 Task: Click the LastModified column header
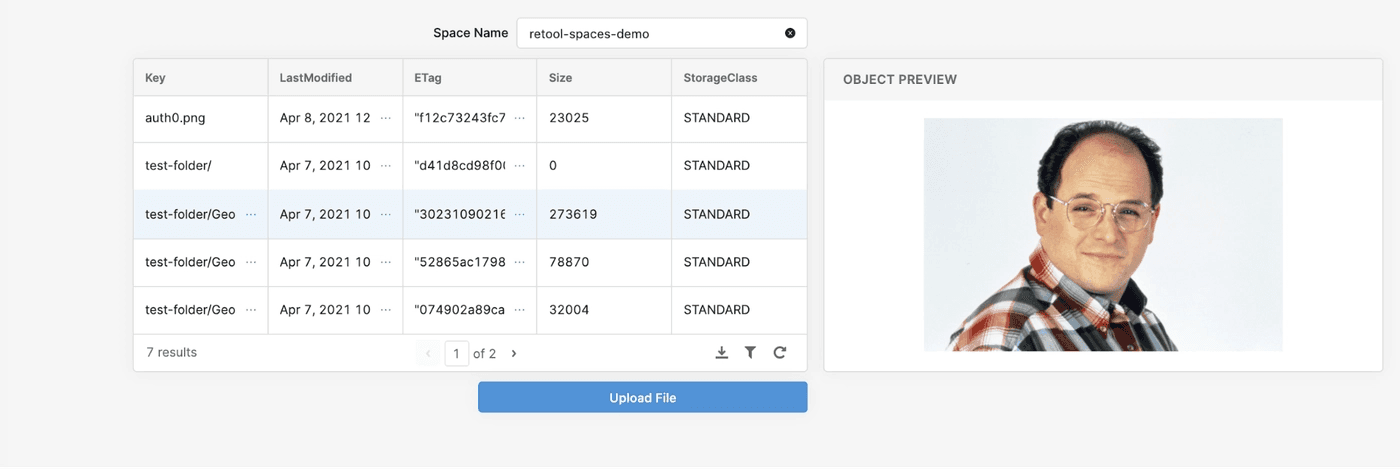[316, 78]
